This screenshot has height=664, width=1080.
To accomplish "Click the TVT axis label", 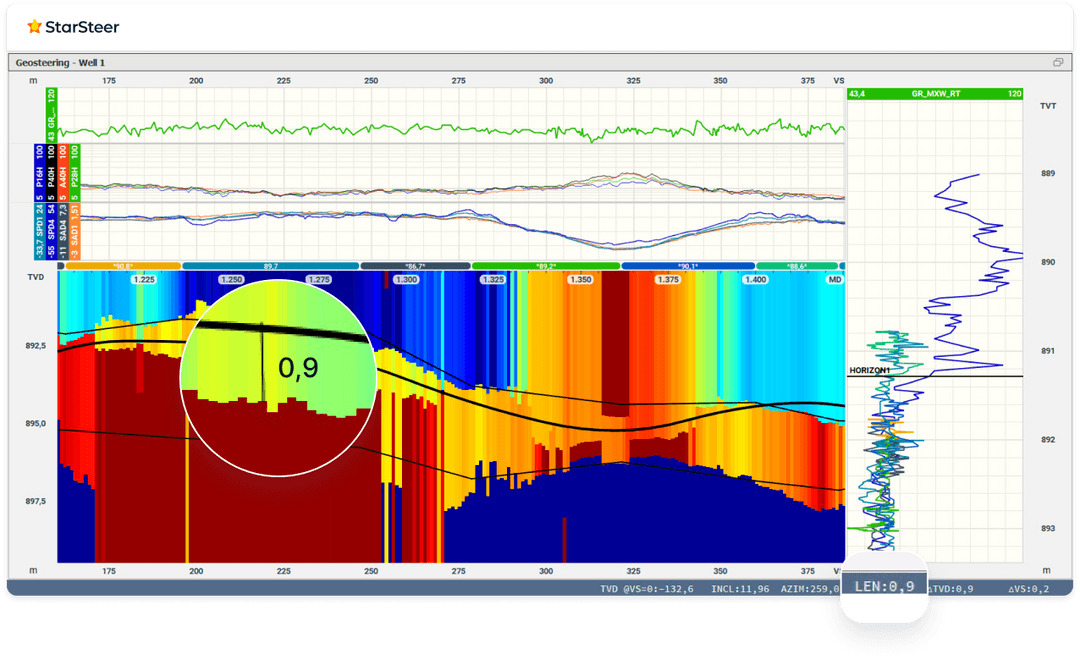I will click(x=1048, y=106).
